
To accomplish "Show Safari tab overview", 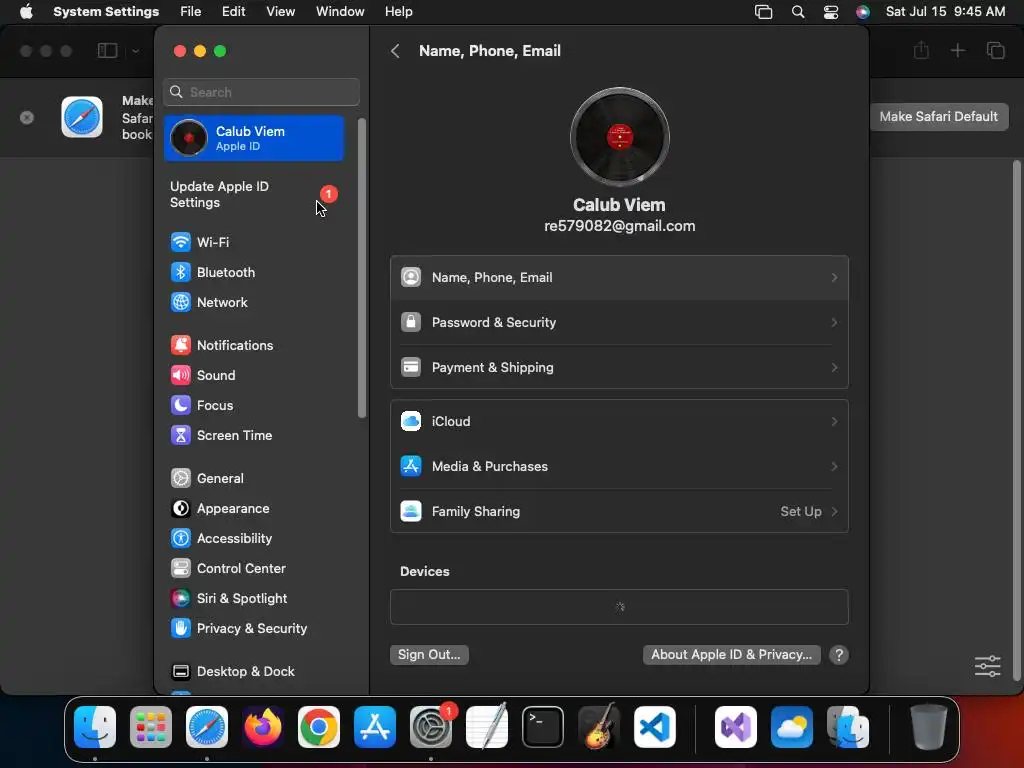I will pyautogui.click(x=995, y=50).
